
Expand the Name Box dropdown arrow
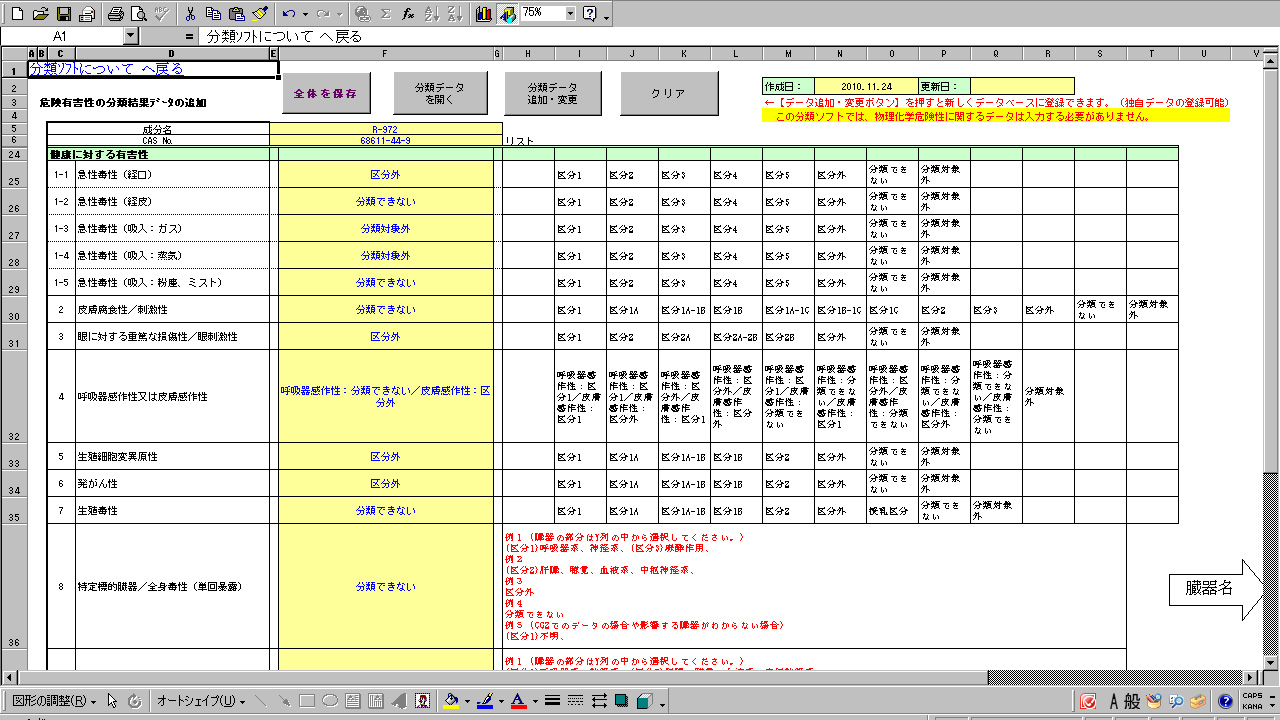coord(131,36)
